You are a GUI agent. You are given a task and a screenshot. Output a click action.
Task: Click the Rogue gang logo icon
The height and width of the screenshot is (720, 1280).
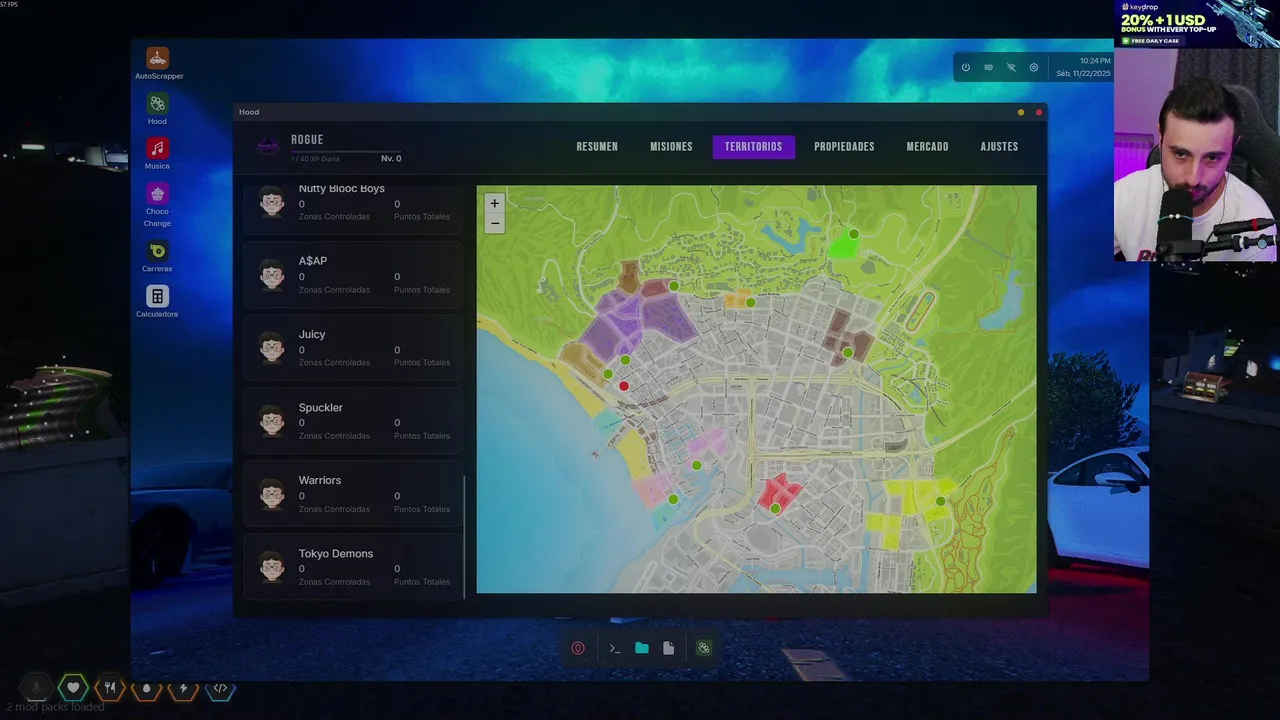[269, 147]
